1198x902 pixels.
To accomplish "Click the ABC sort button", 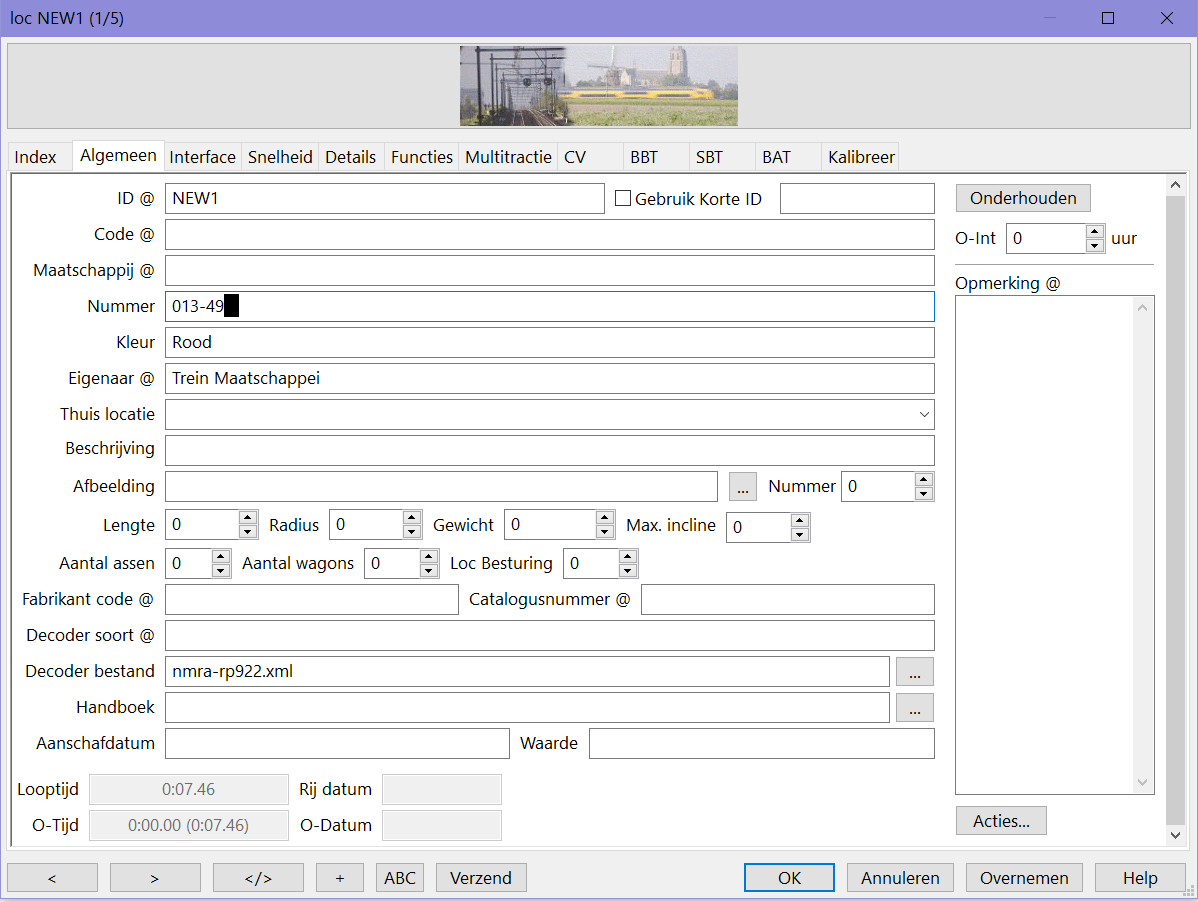I will pos(400,878).
